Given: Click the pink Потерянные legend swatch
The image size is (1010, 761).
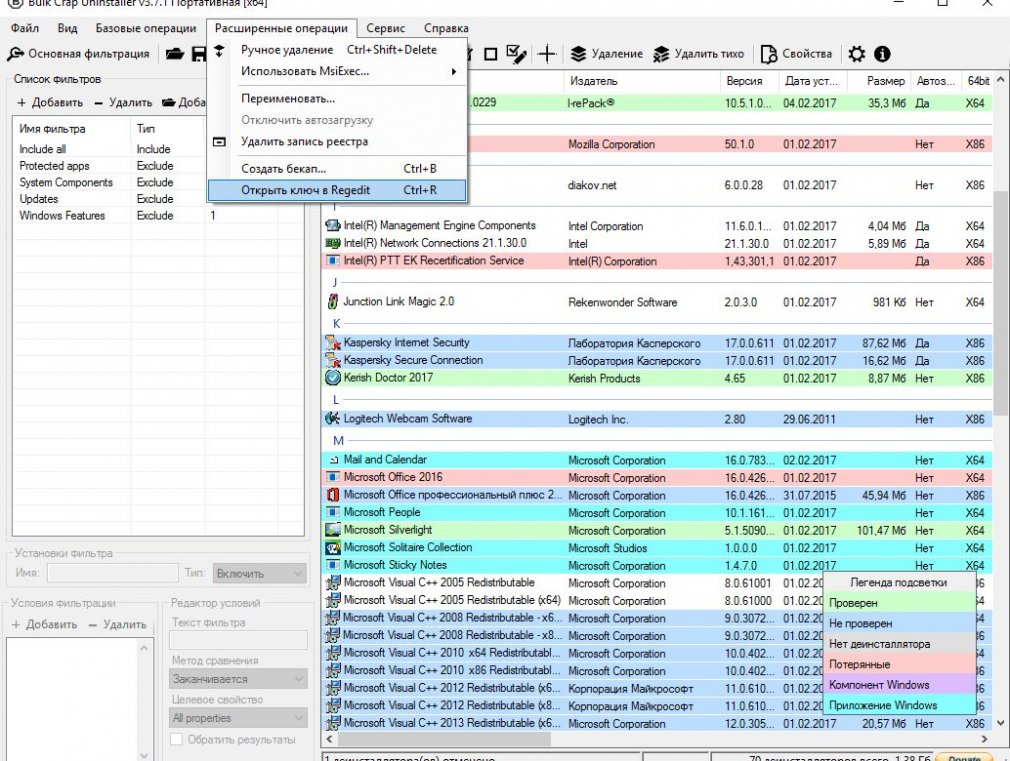Looking at the screenshot, I should (900, 664).
